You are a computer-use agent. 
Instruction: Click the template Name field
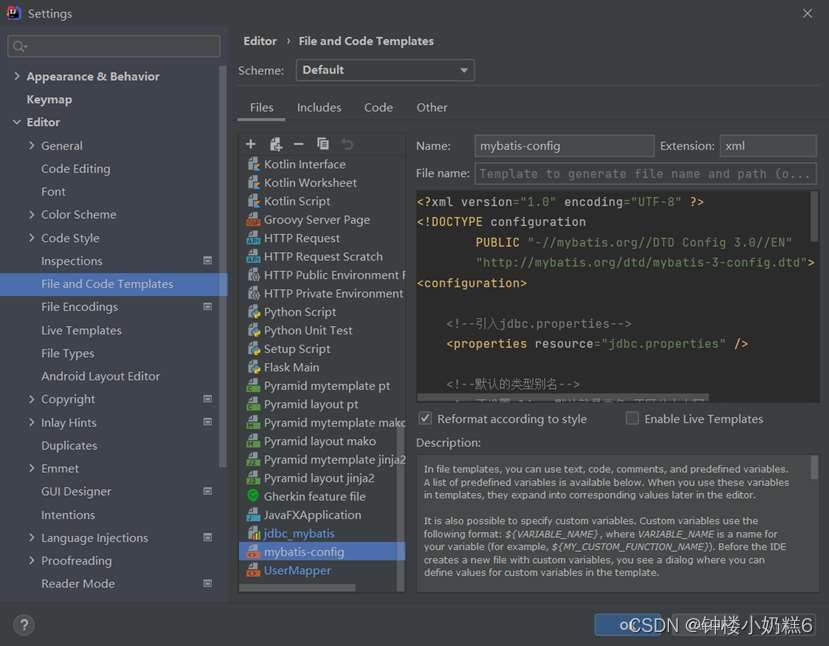point(564,146)
